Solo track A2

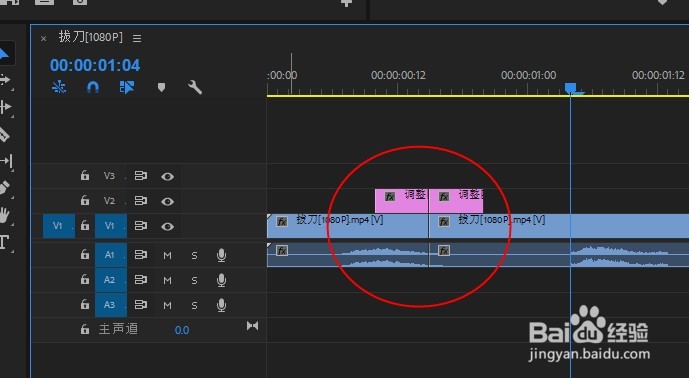pyautogui.click(x=194, y=280)
